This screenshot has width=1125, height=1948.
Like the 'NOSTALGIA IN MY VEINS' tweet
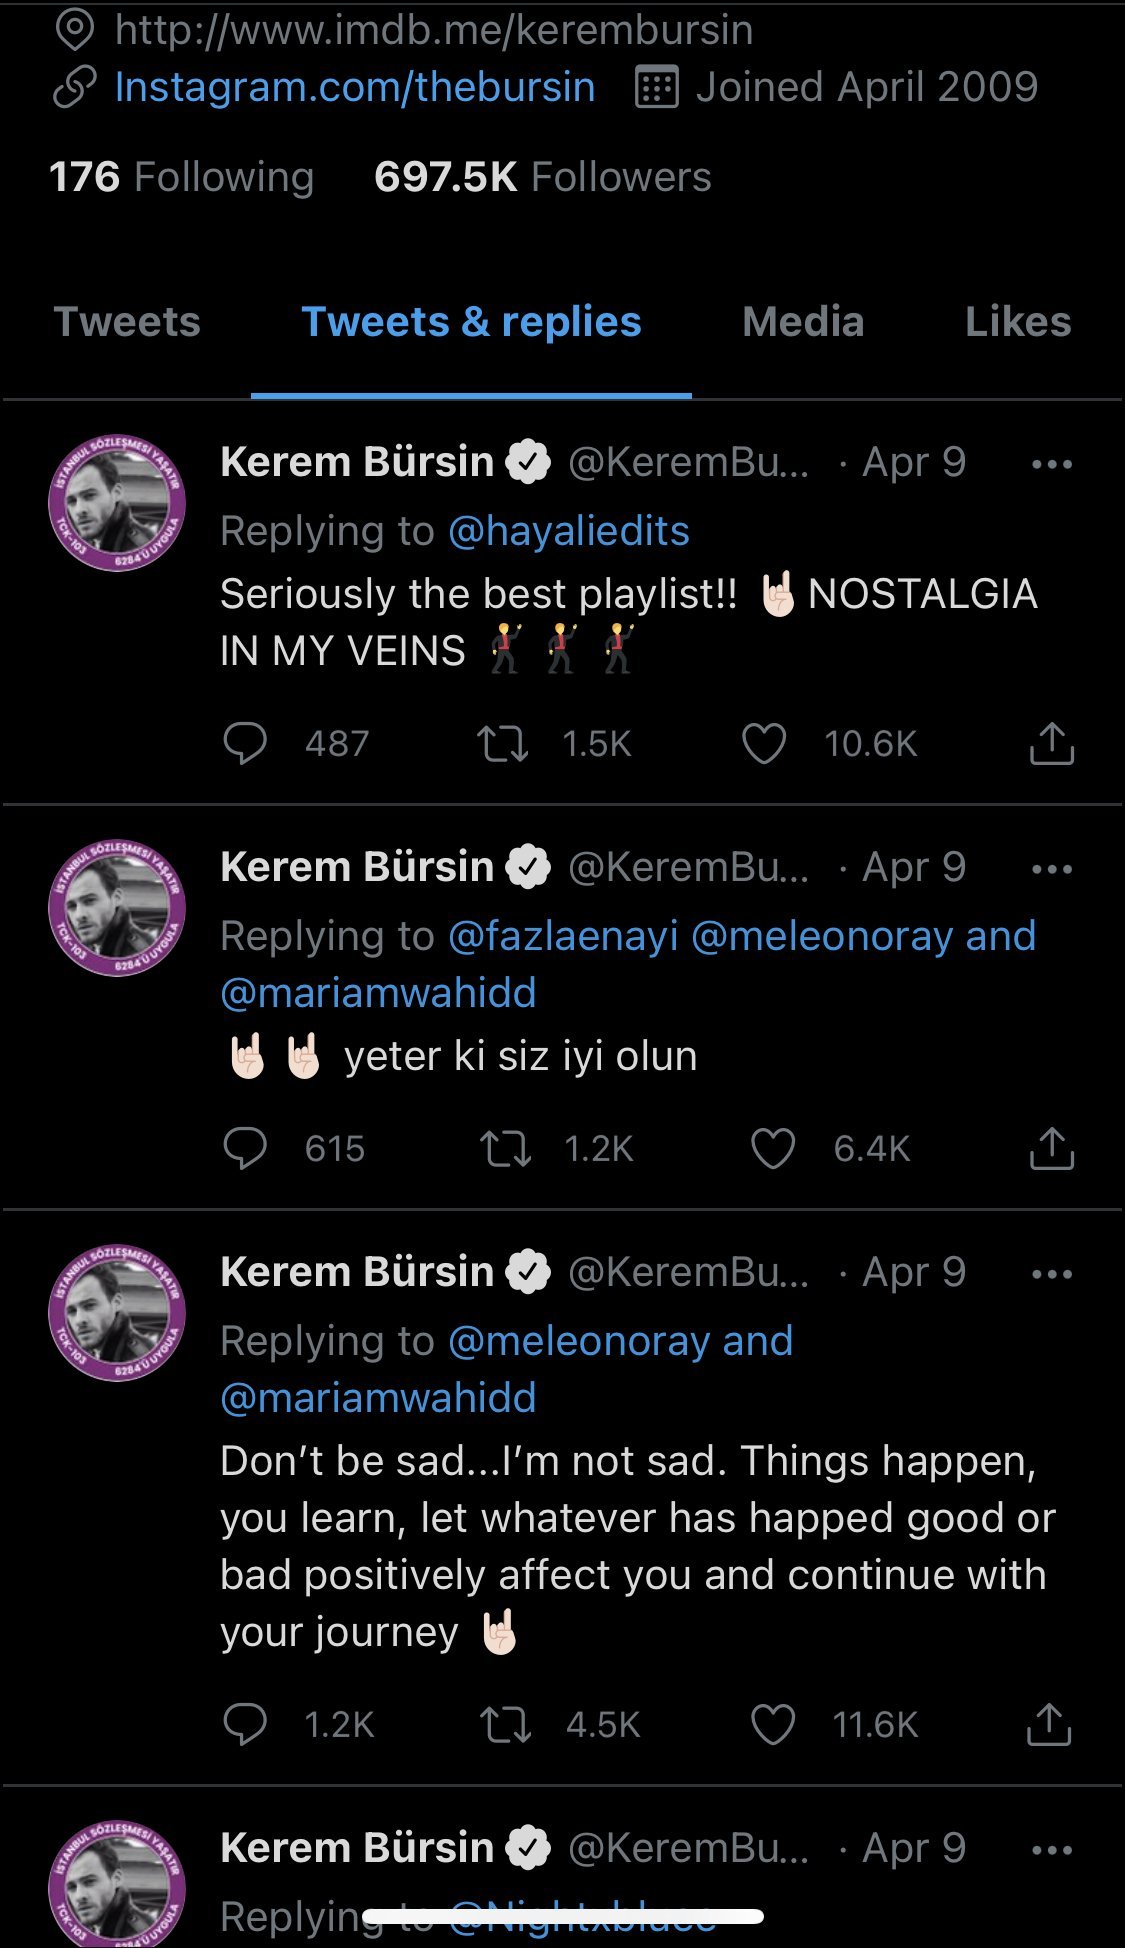pos(764,744)
